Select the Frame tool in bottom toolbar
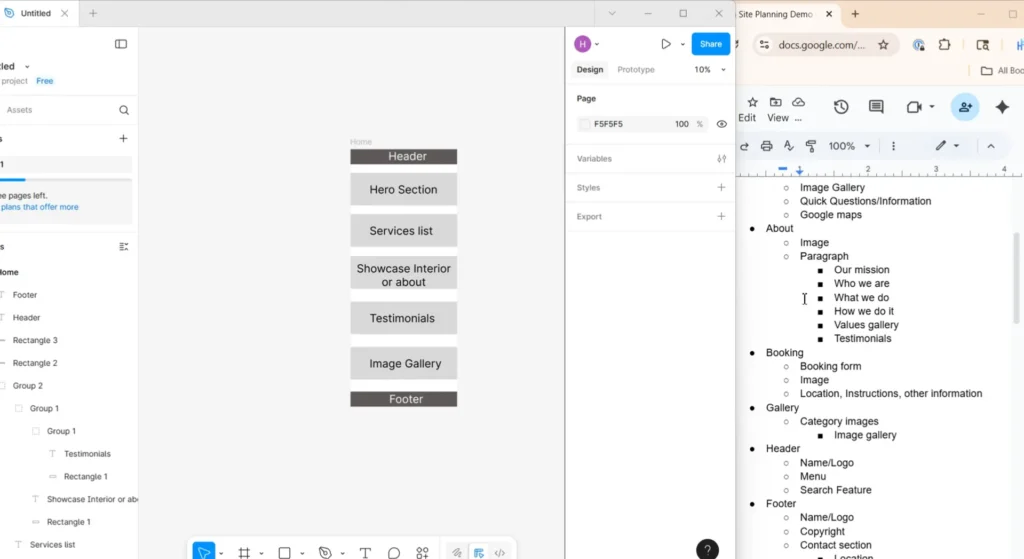The image size is (1024, 559). pos(243,552)
